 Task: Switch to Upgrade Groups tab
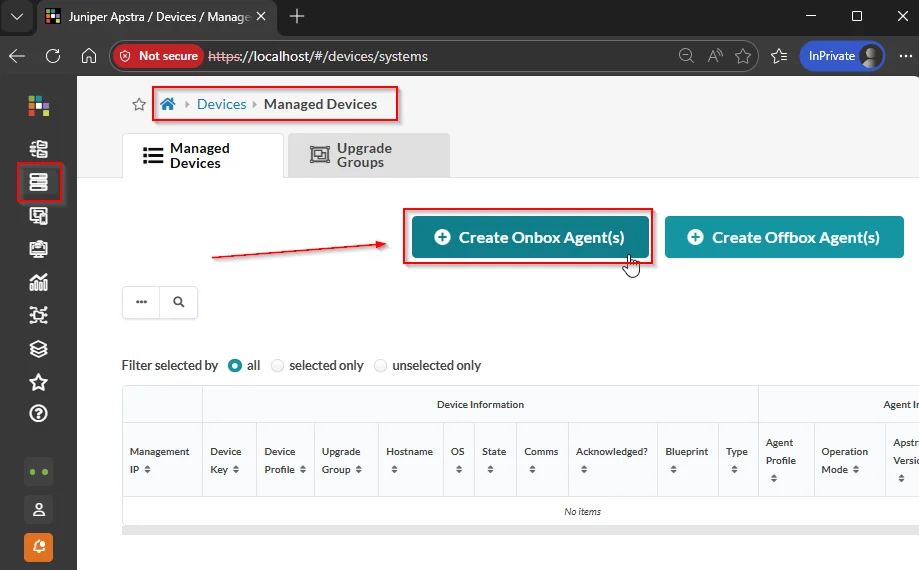[x=369, y=156]
